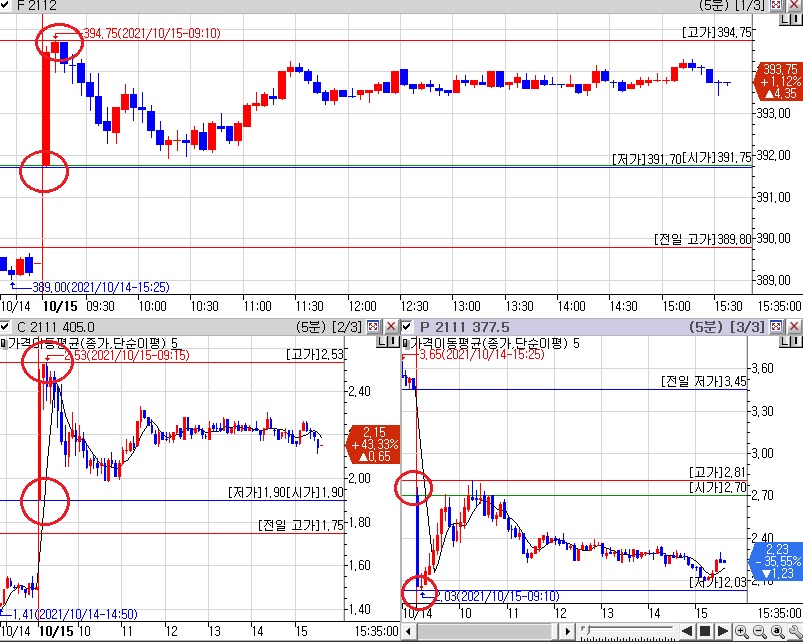Click the 3.65(2021/10/14-15:25) annotation
803x642 pixels.
(x=482, y=354)
